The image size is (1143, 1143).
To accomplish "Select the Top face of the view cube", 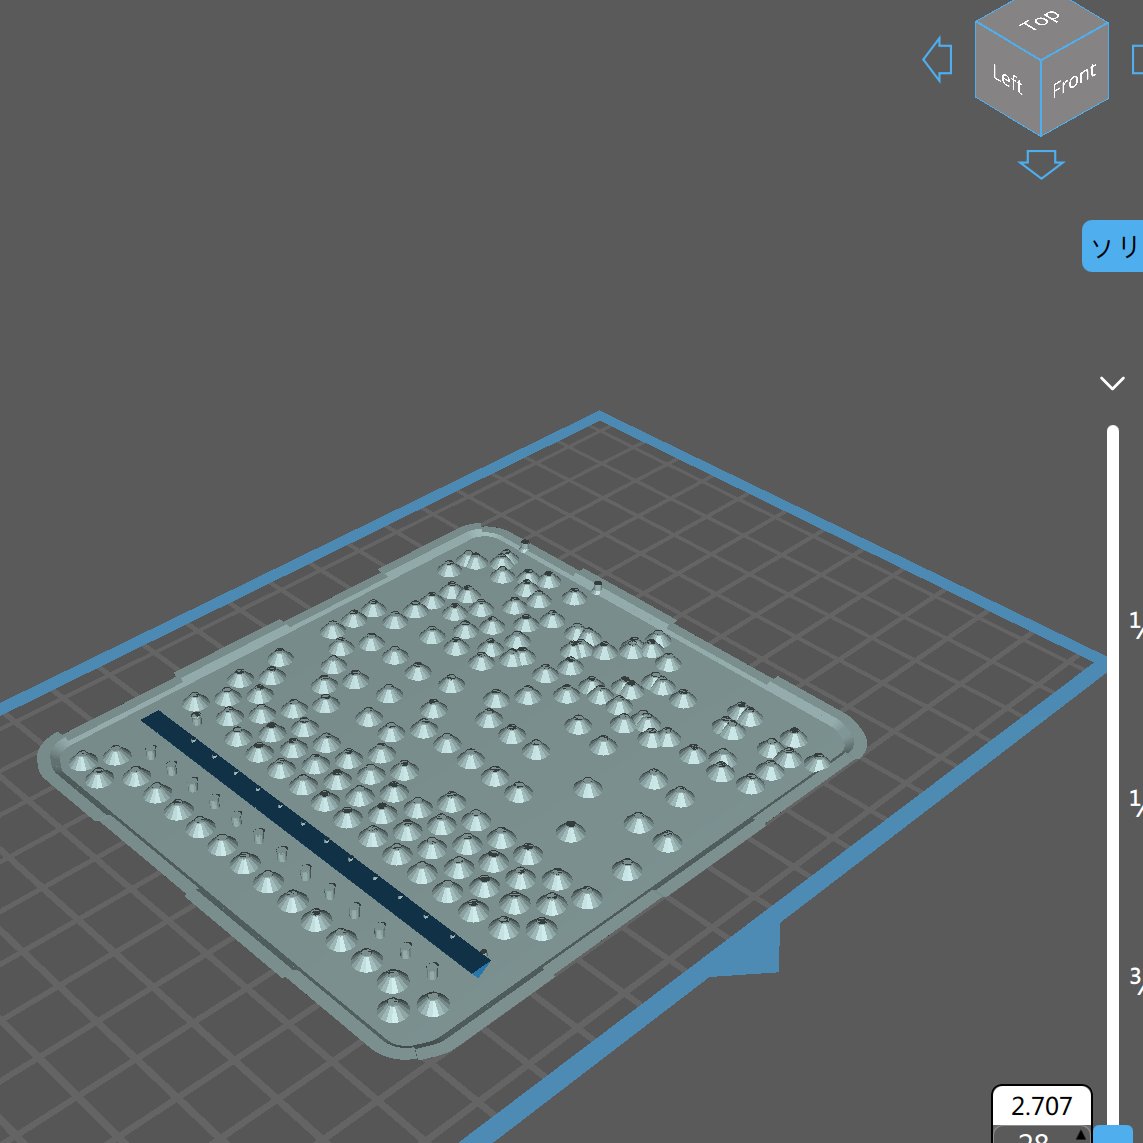I will tap(1042, 27).
